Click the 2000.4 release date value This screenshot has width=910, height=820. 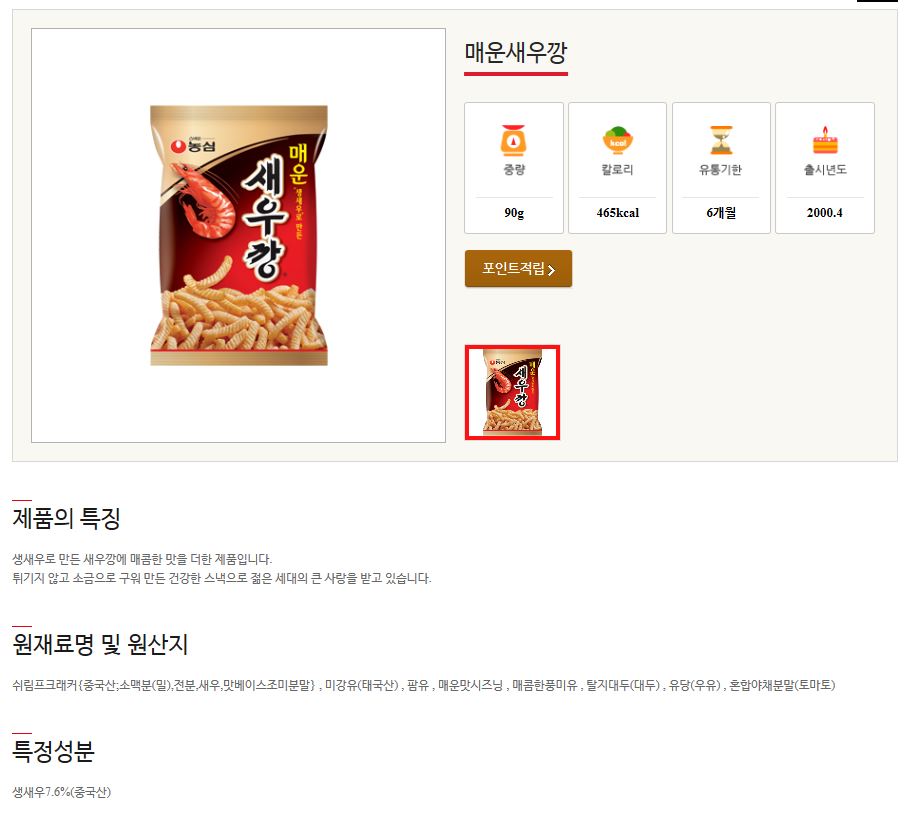825,213
